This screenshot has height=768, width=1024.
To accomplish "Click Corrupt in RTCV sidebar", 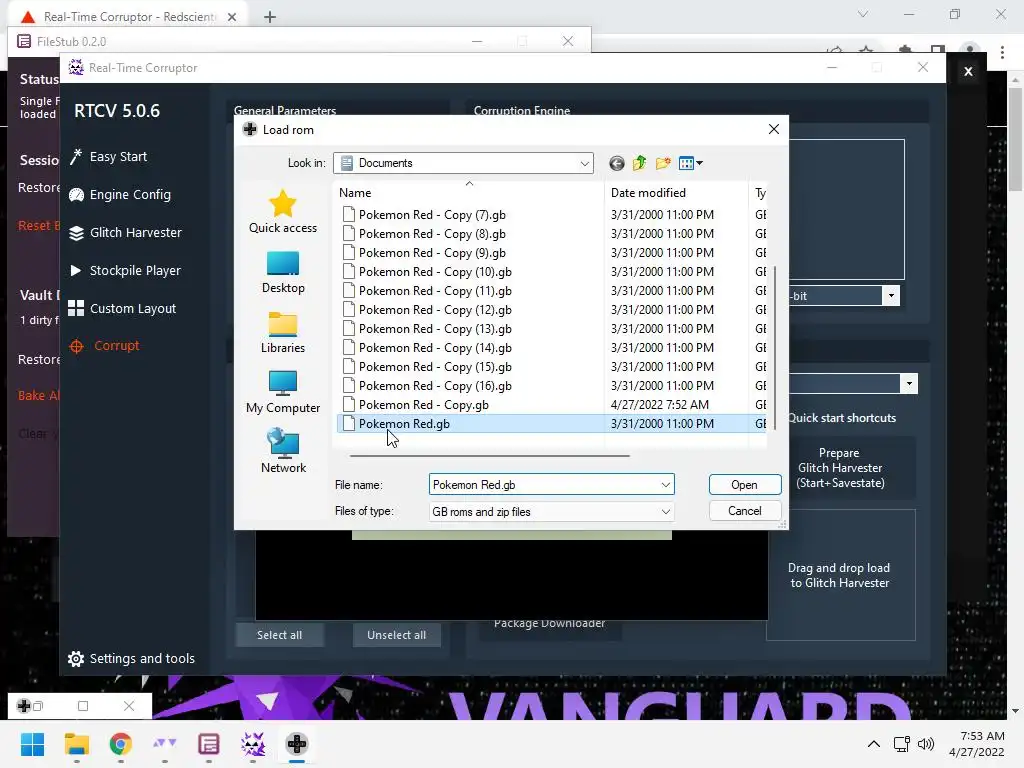I will tap(104, 345).
